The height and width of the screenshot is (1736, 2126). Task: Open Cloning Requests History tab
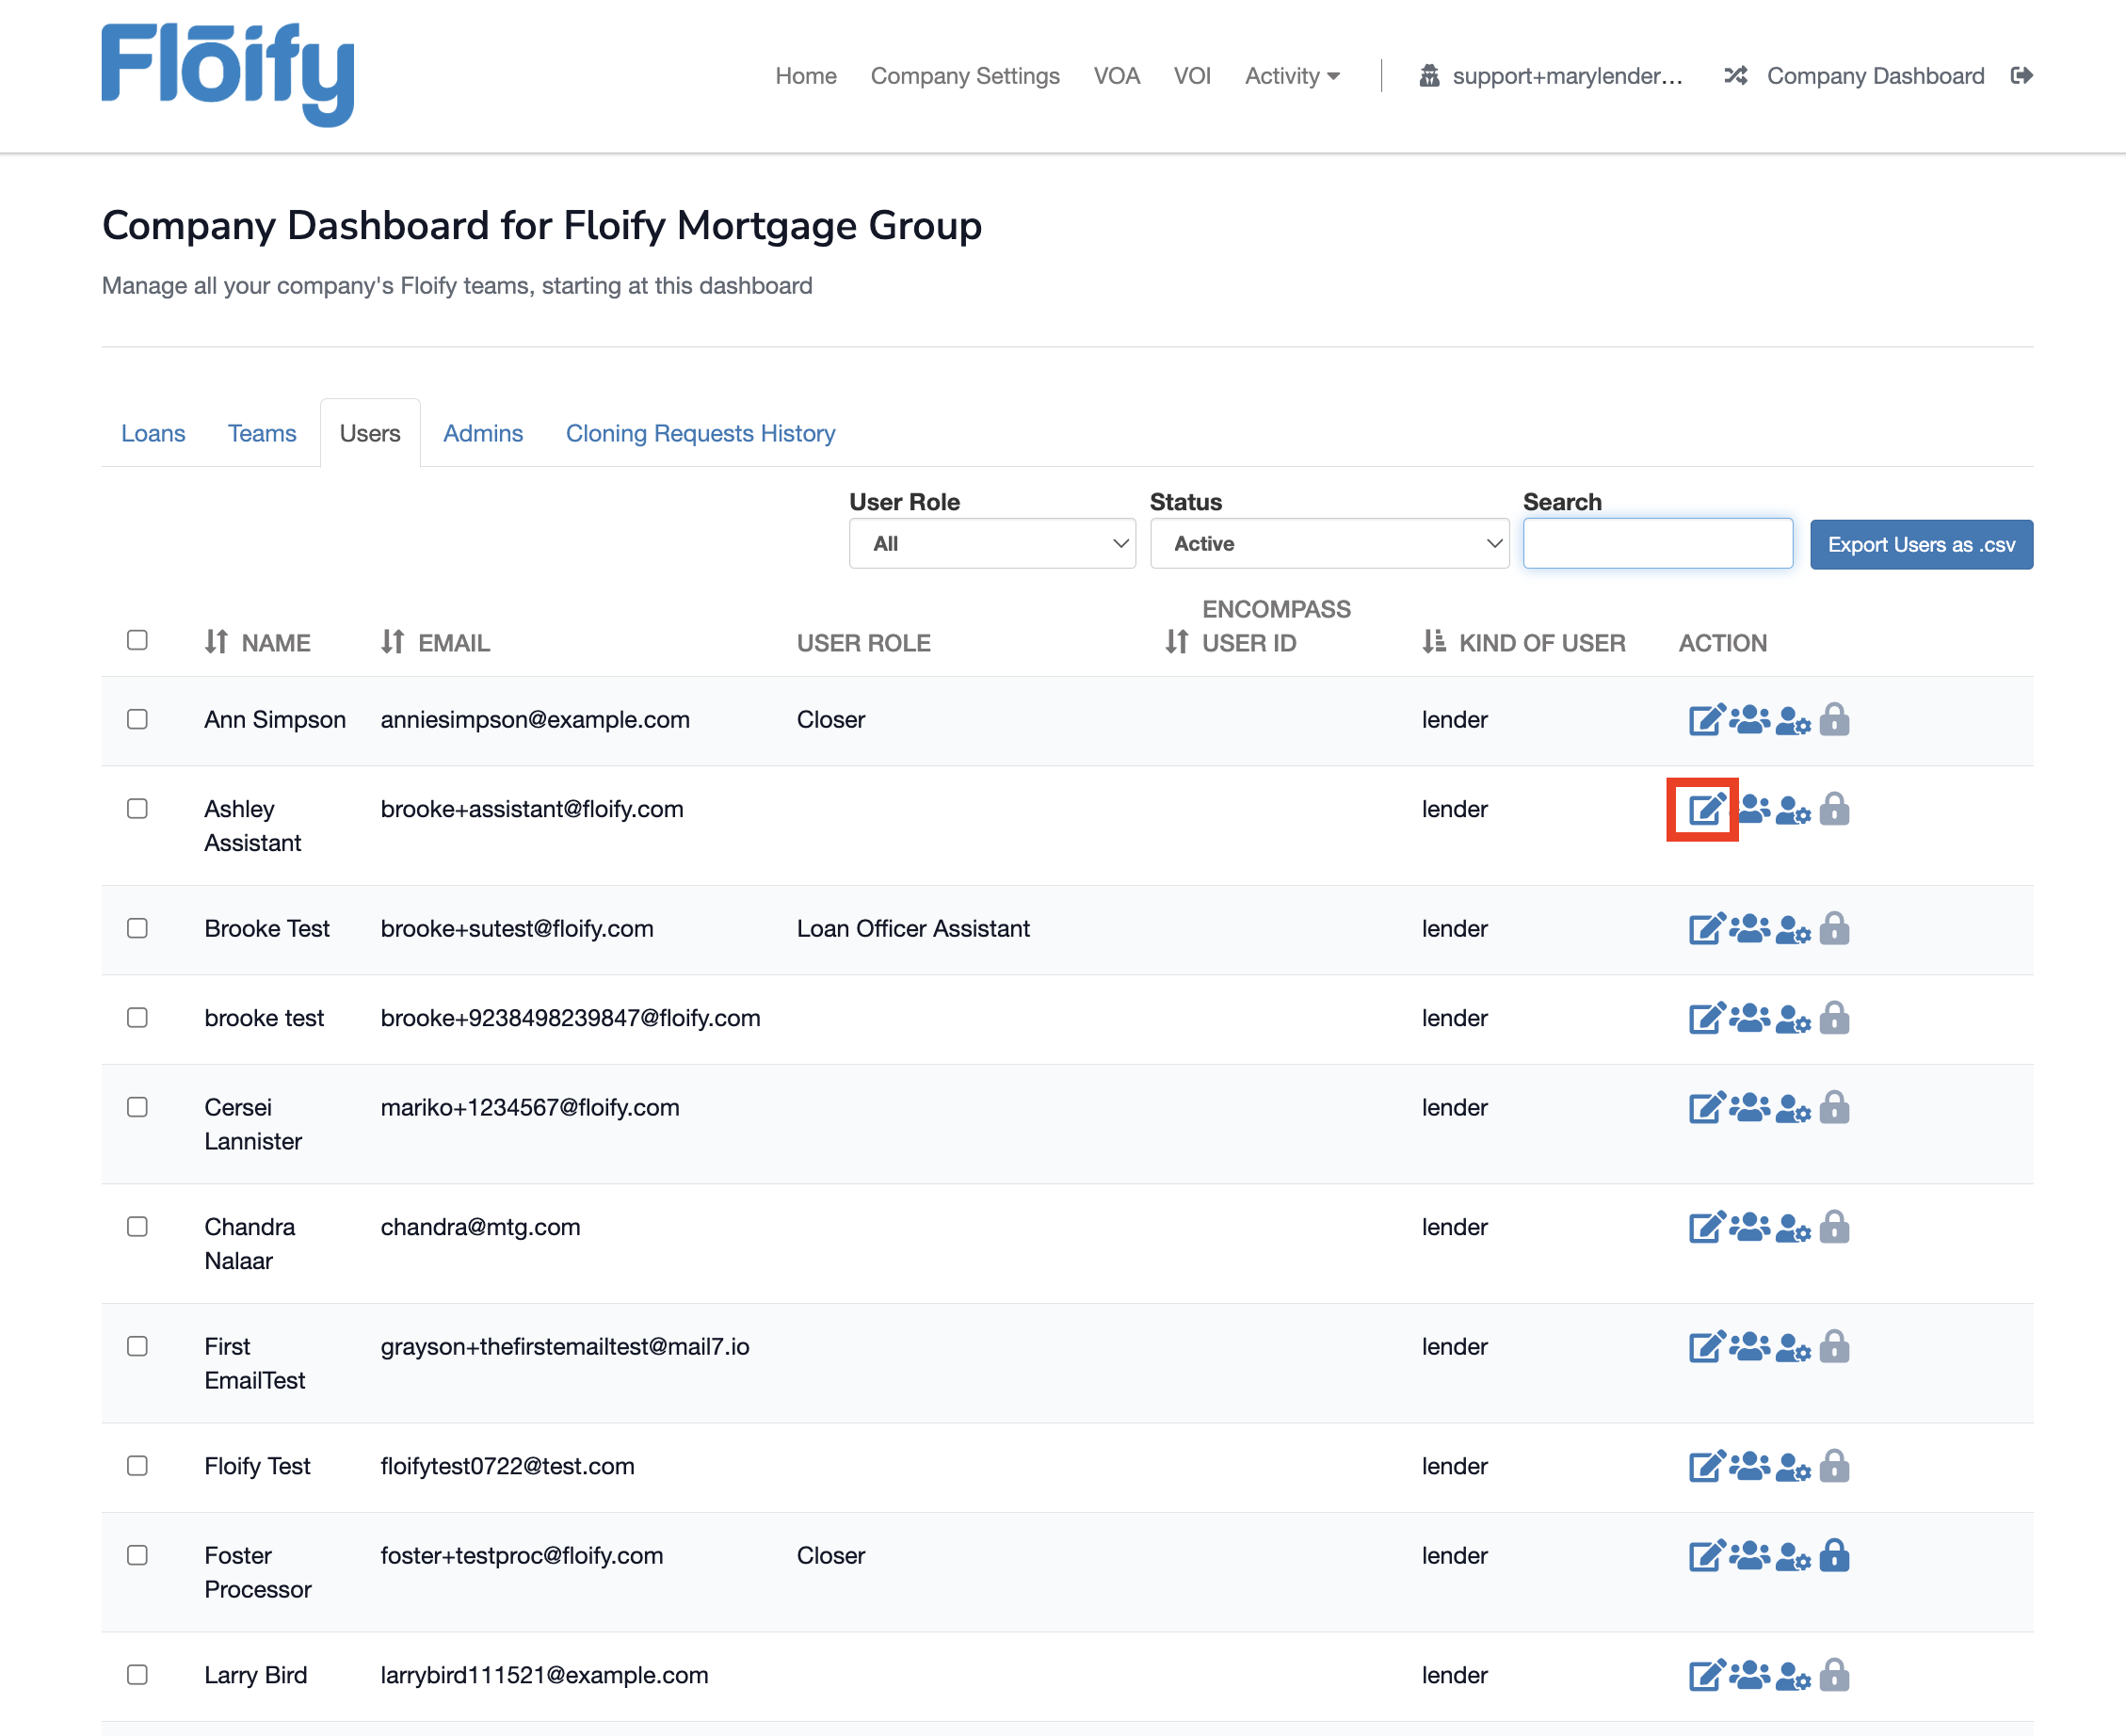[x=700, y=433]
